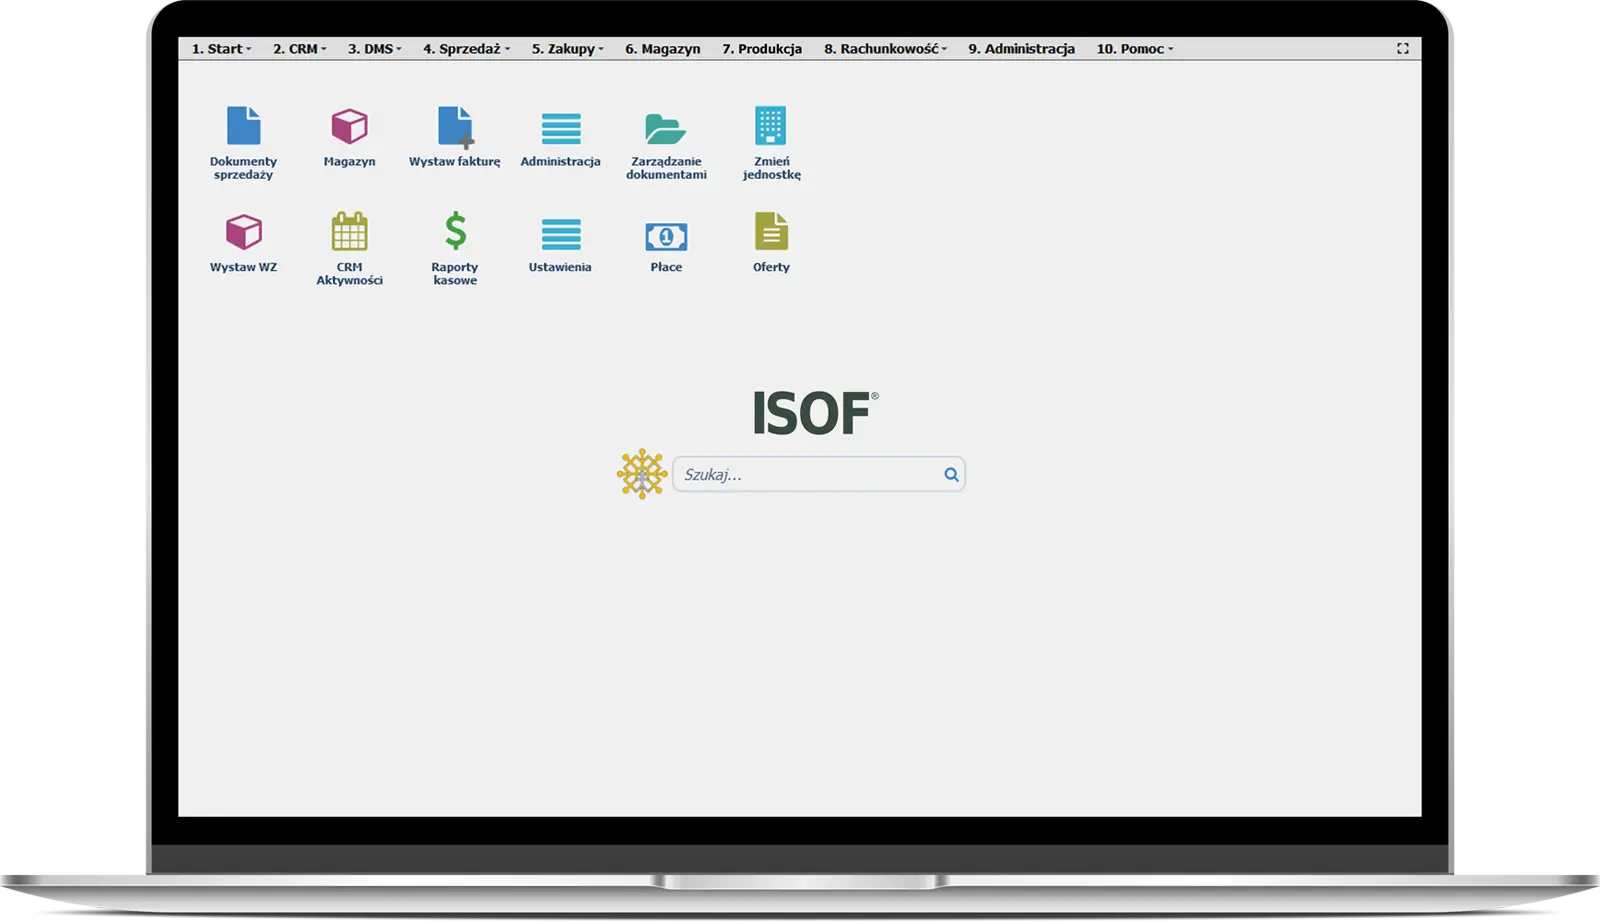
Task: Click the Ustawienia list icon
Action: point(560,235)
